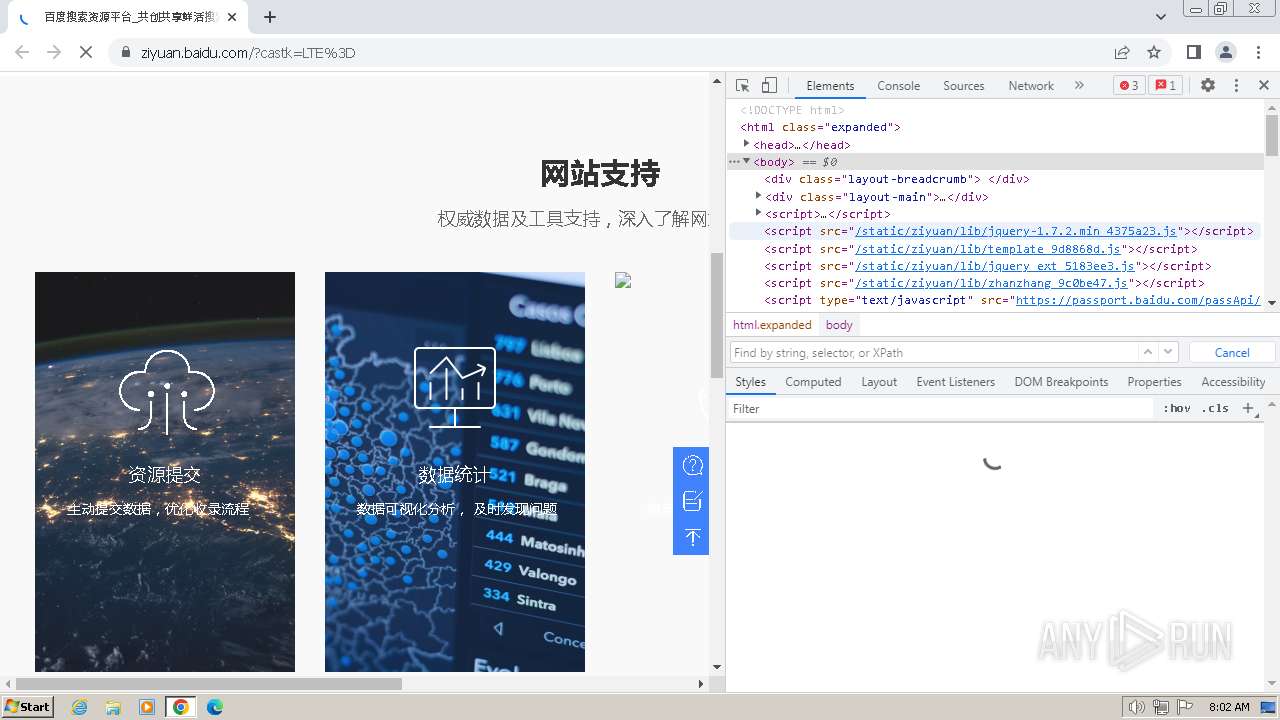The width and height of the screenshot is (1280, 720).
Task: Open the 数据统计 card
Action: pos(455,472)
